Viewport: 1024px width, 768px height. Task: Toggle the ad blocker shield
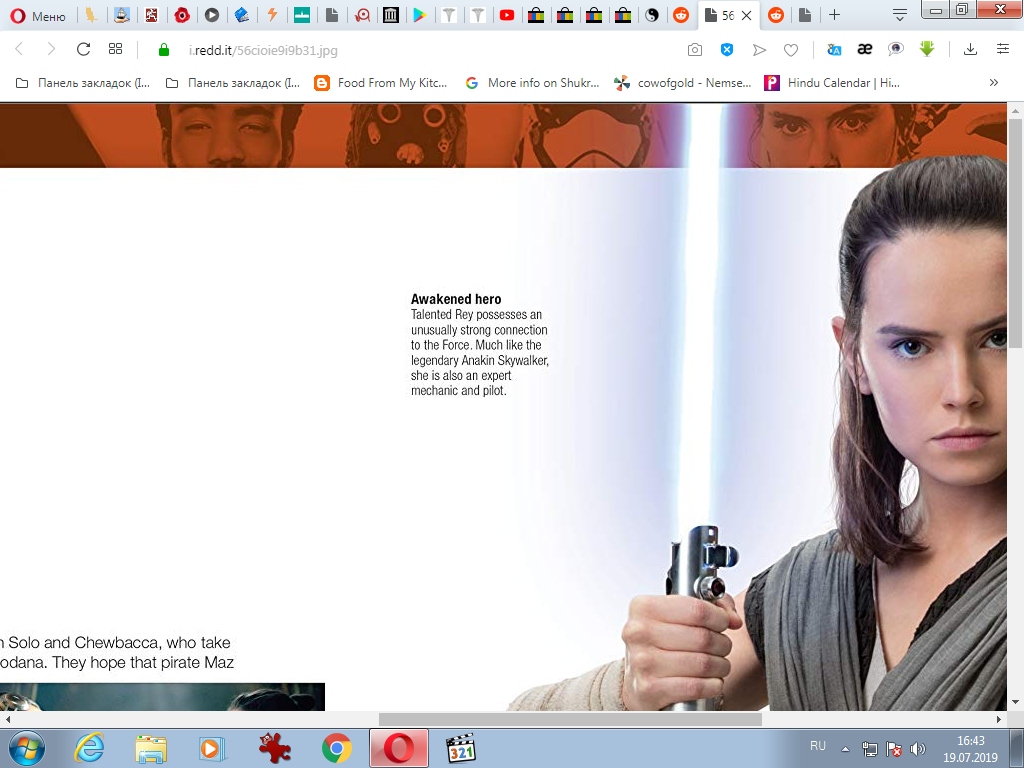click(727, 50)
